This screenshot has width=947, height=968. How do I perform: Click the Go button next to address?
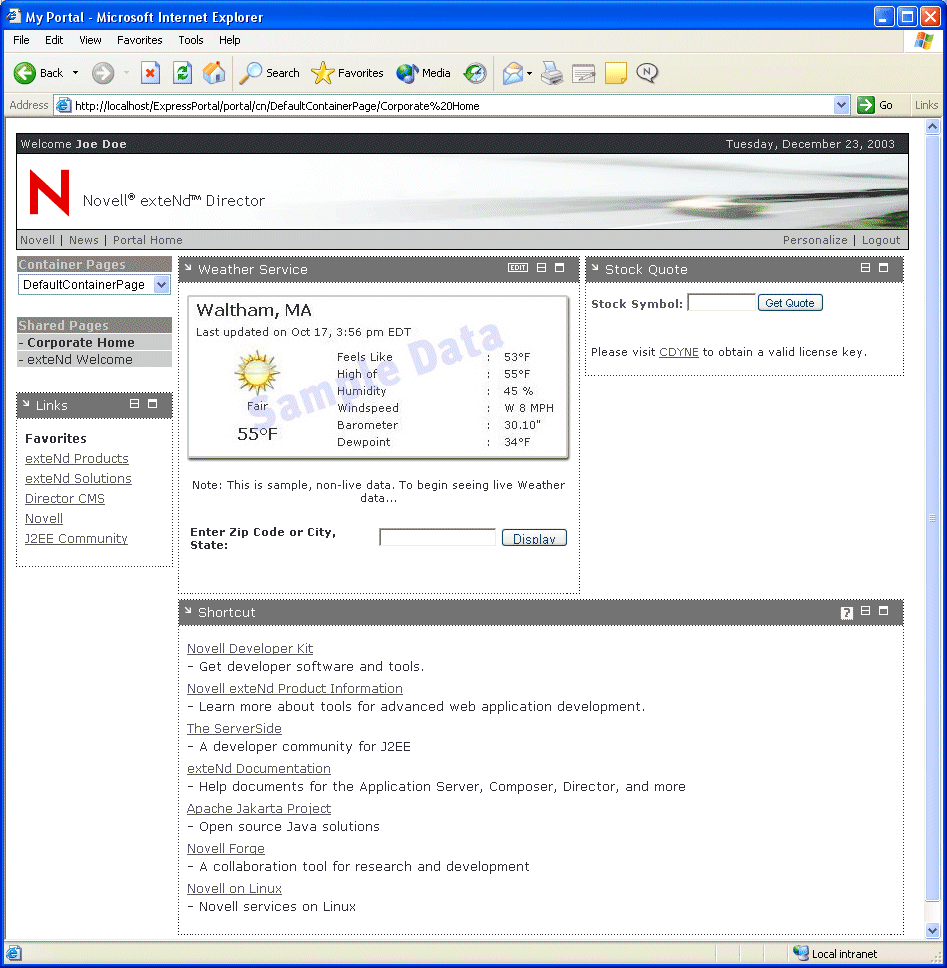875,105
